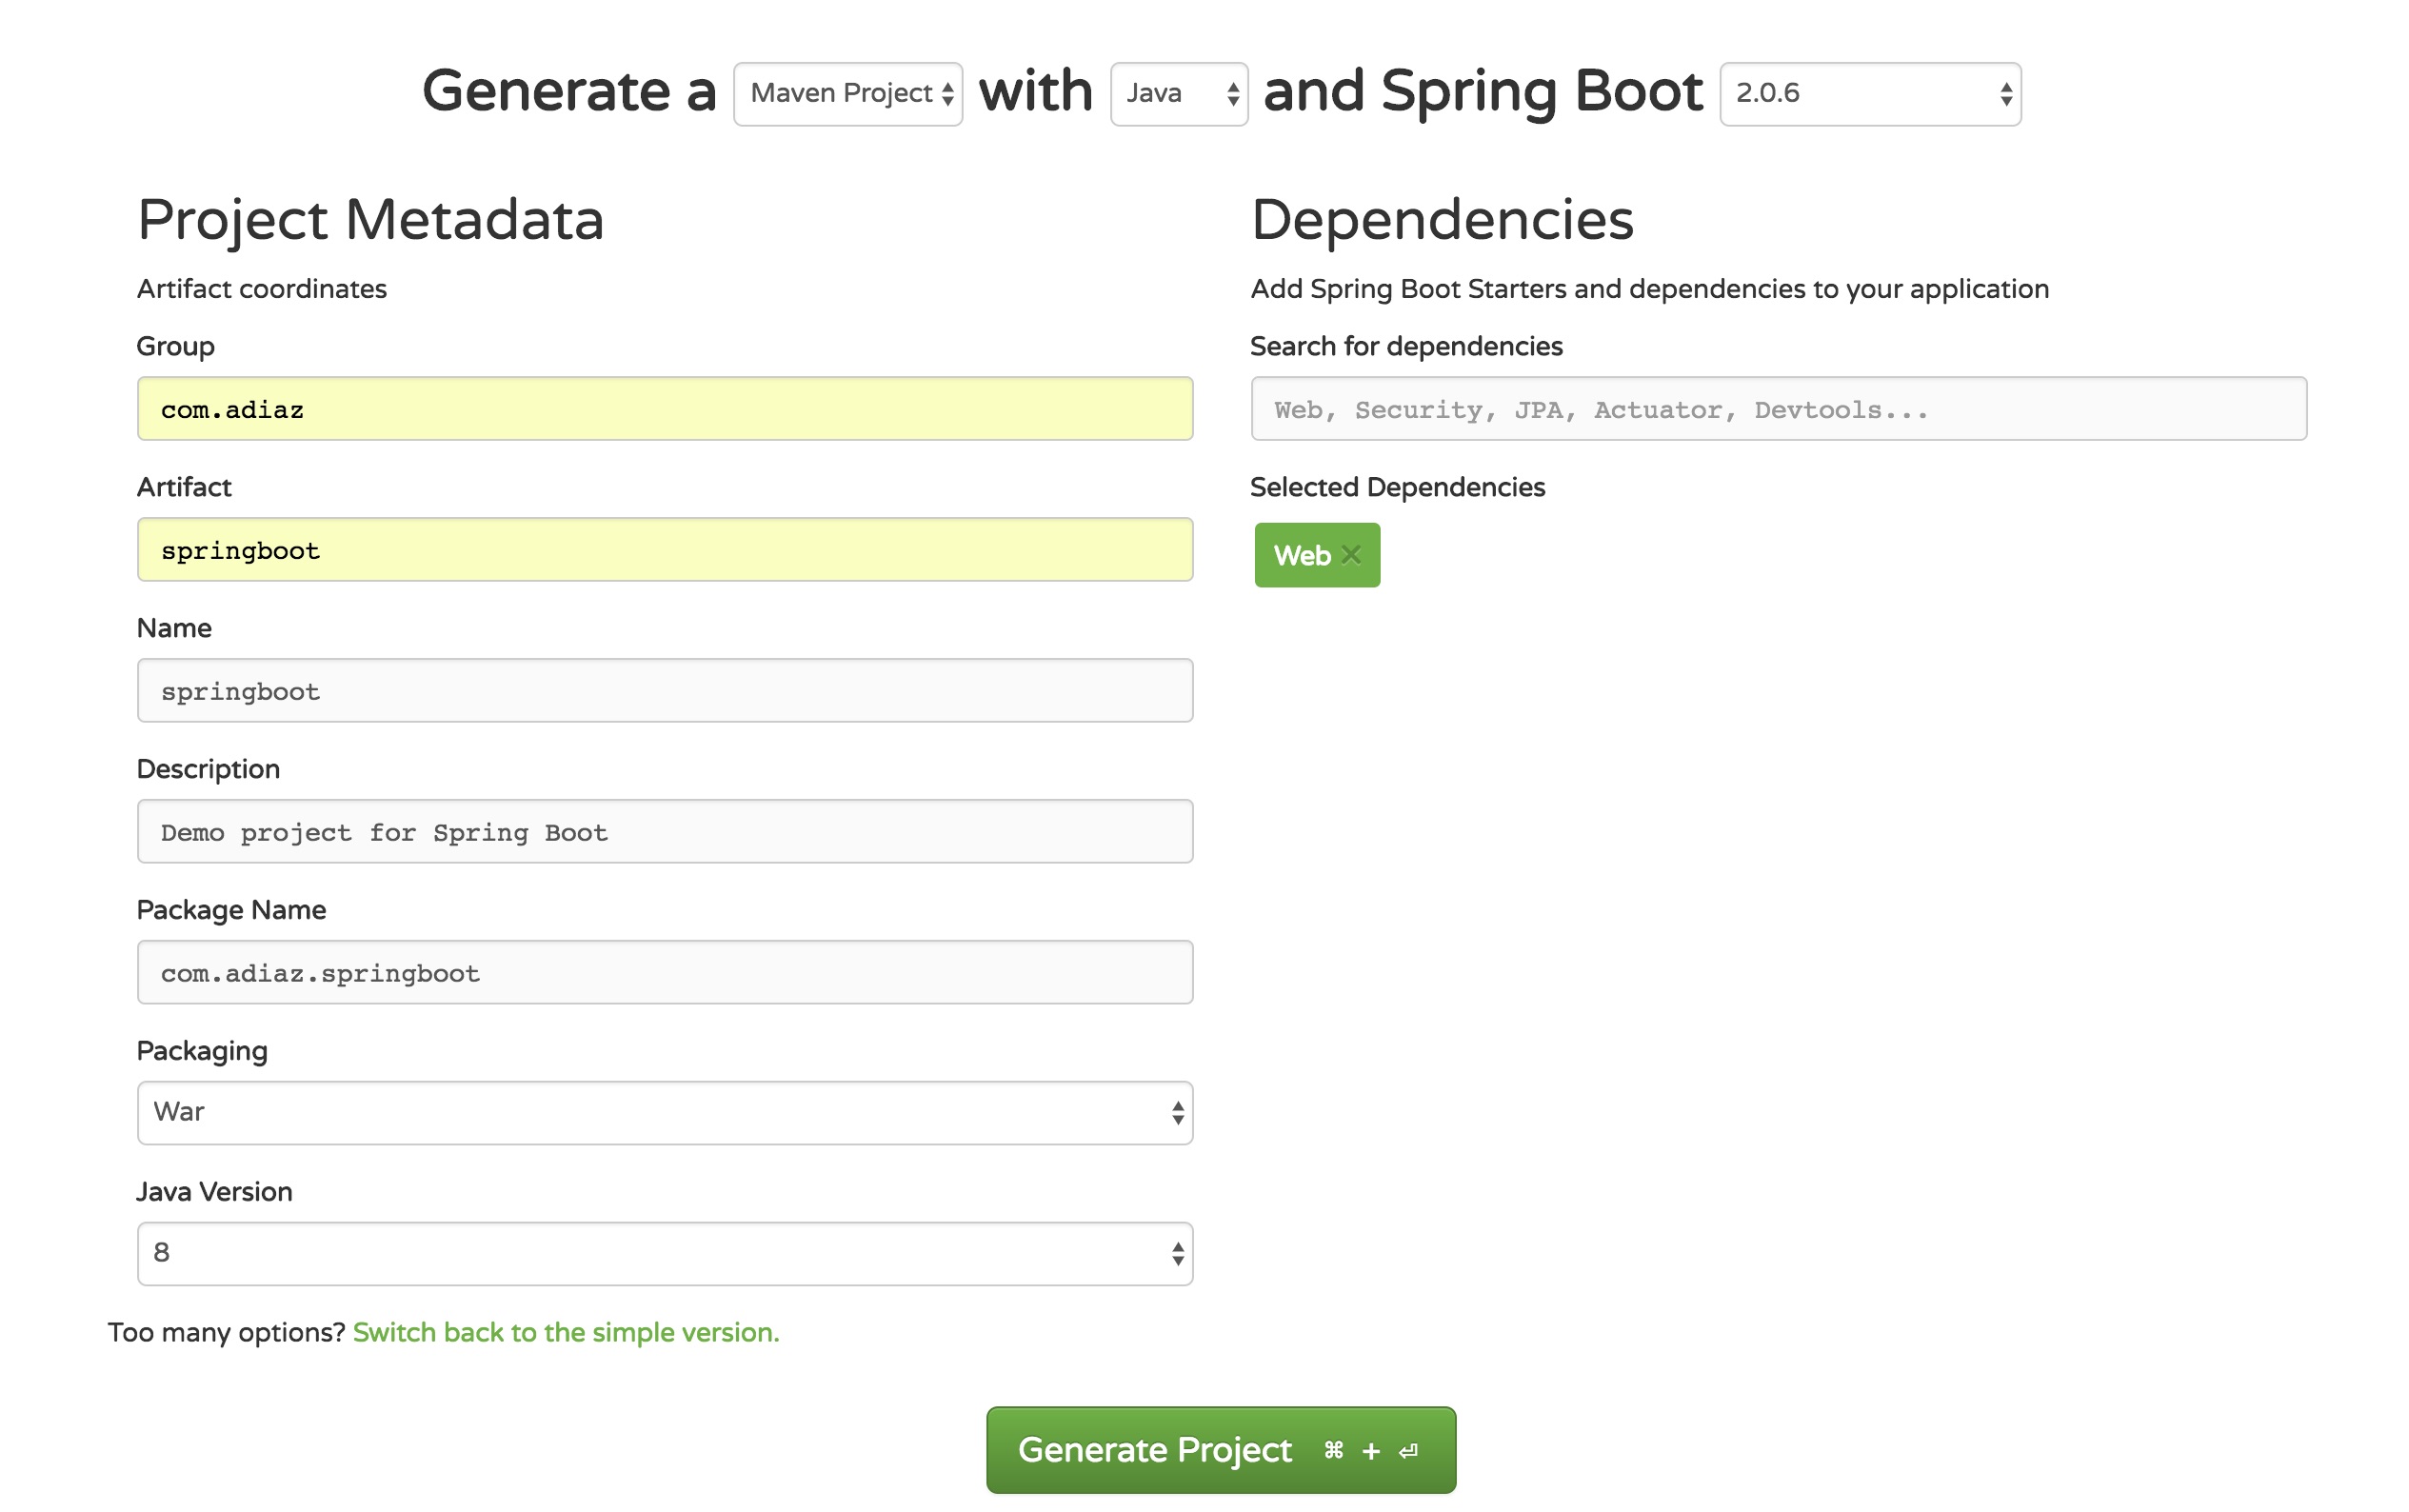Open the language dropdown showing Java
This screenshot has width=2409, height=1512.
tap(1178, 93)
